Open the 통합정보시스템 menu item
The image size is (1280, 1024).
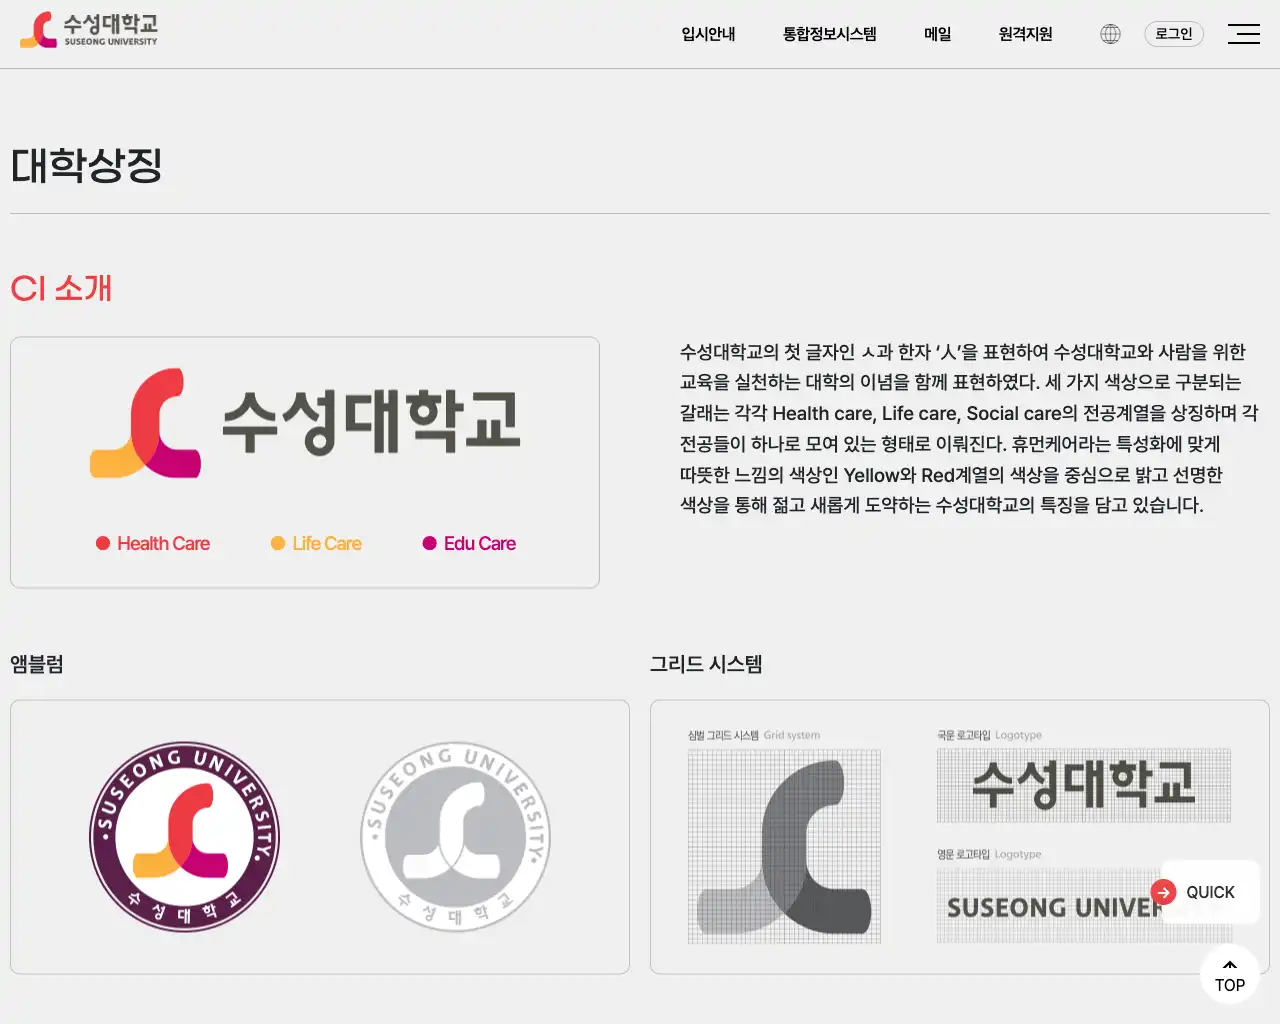831,33
